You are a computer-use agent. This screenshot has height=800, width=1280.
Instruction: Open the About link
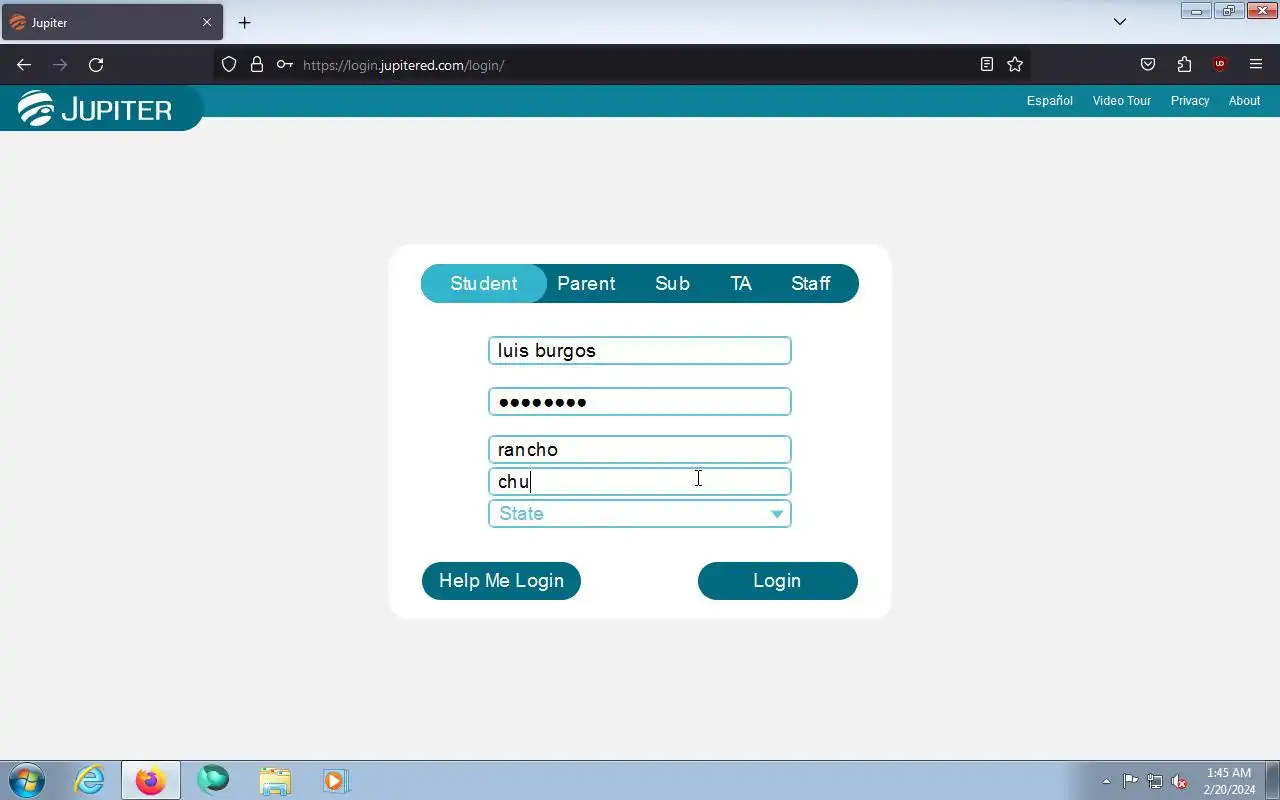pyautogui.click(x=1244, y=101)
